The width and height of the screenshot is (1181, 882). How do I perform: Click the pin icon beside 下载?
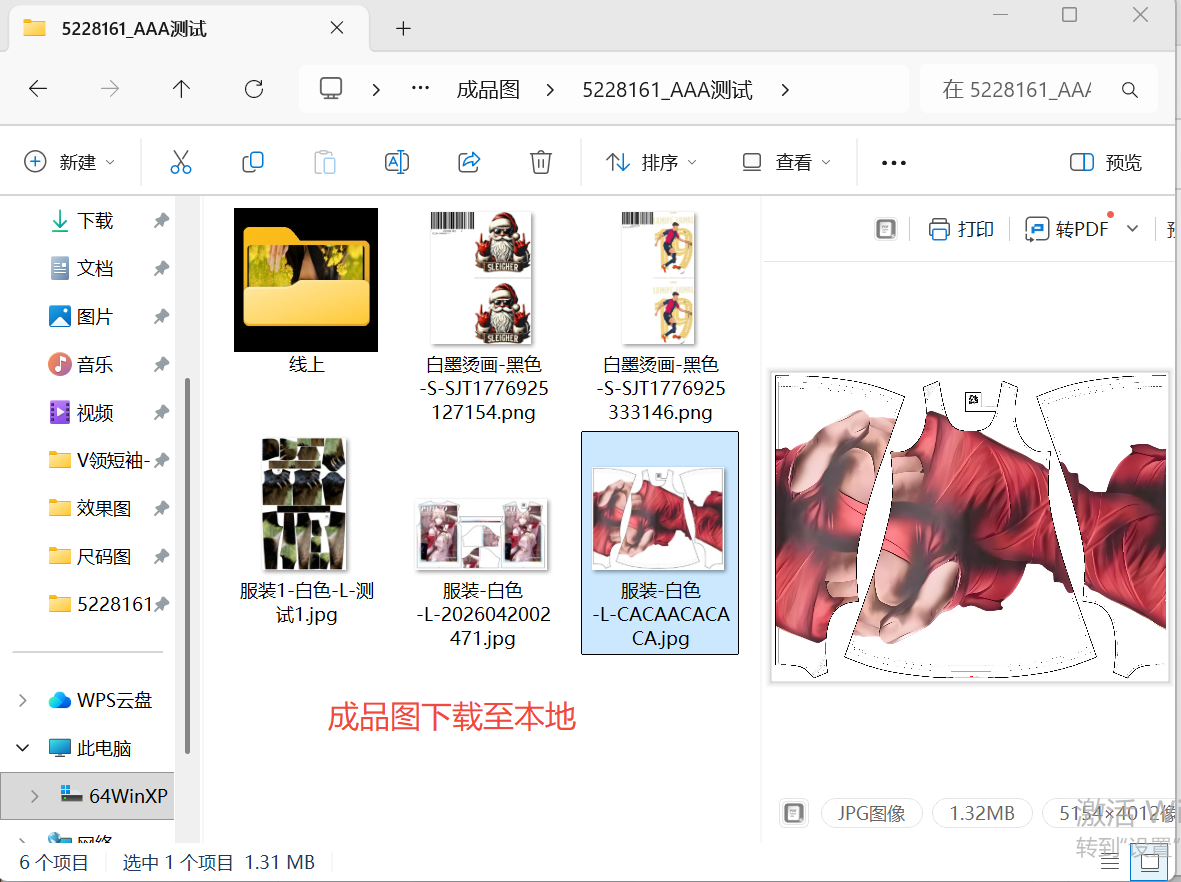pyautogui.click(x=161, y=221)
